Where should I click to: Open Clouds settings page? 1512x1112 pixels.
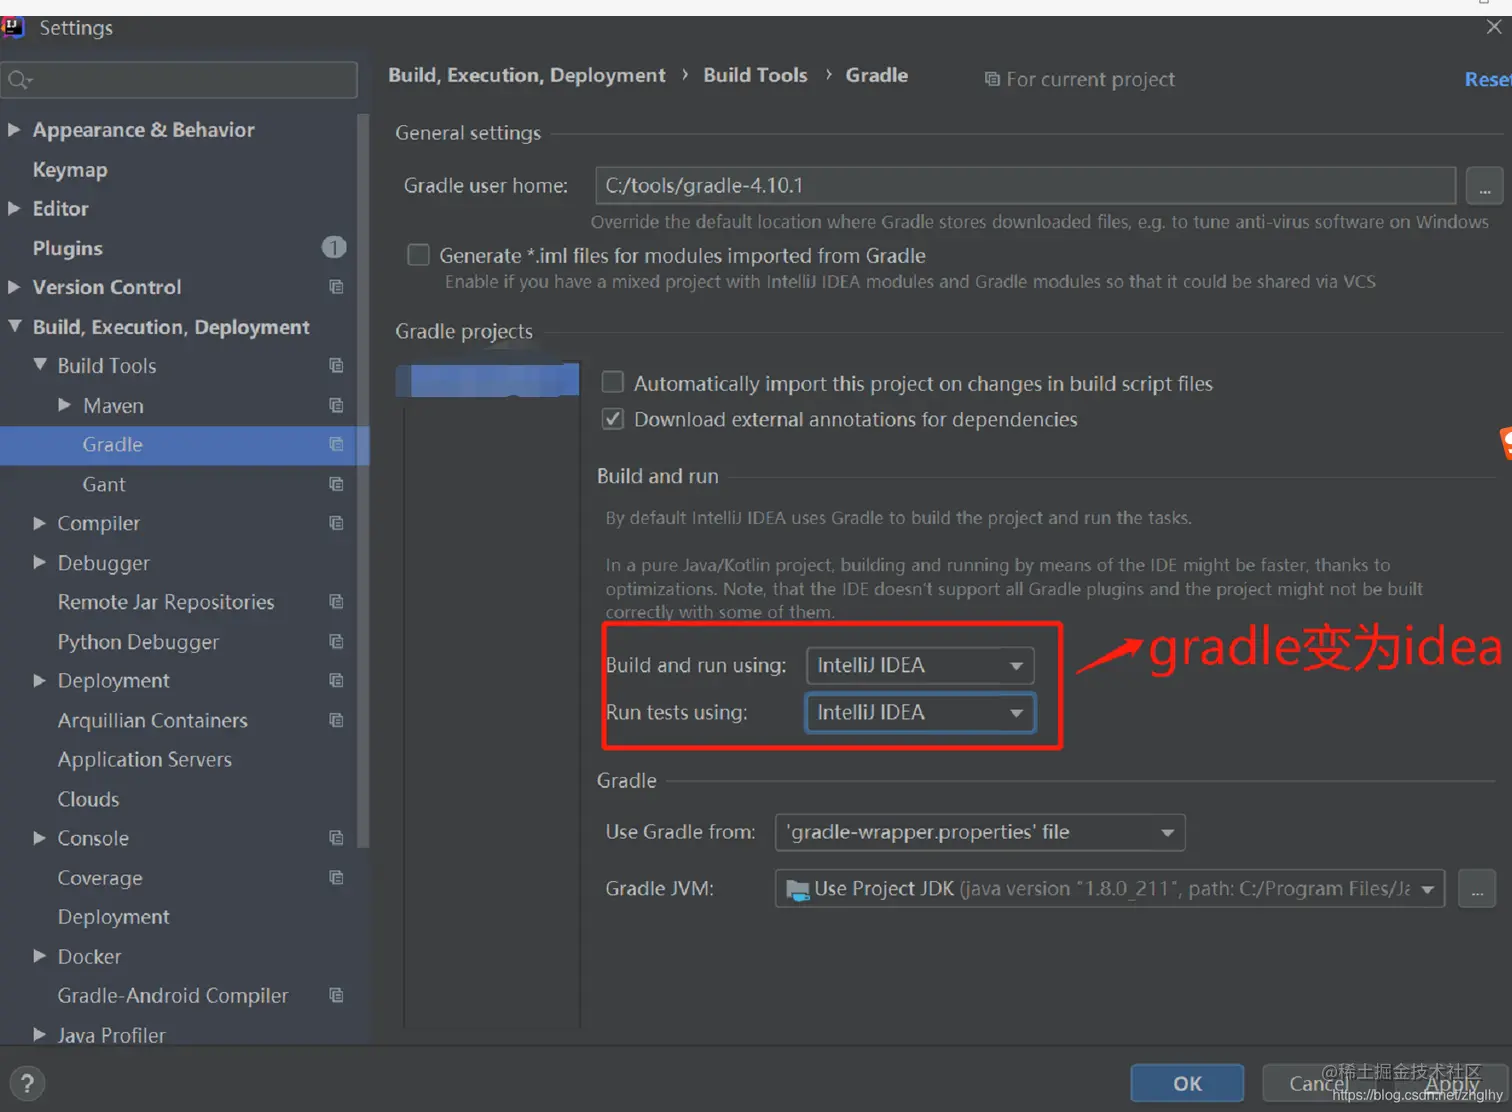[88, 799]
